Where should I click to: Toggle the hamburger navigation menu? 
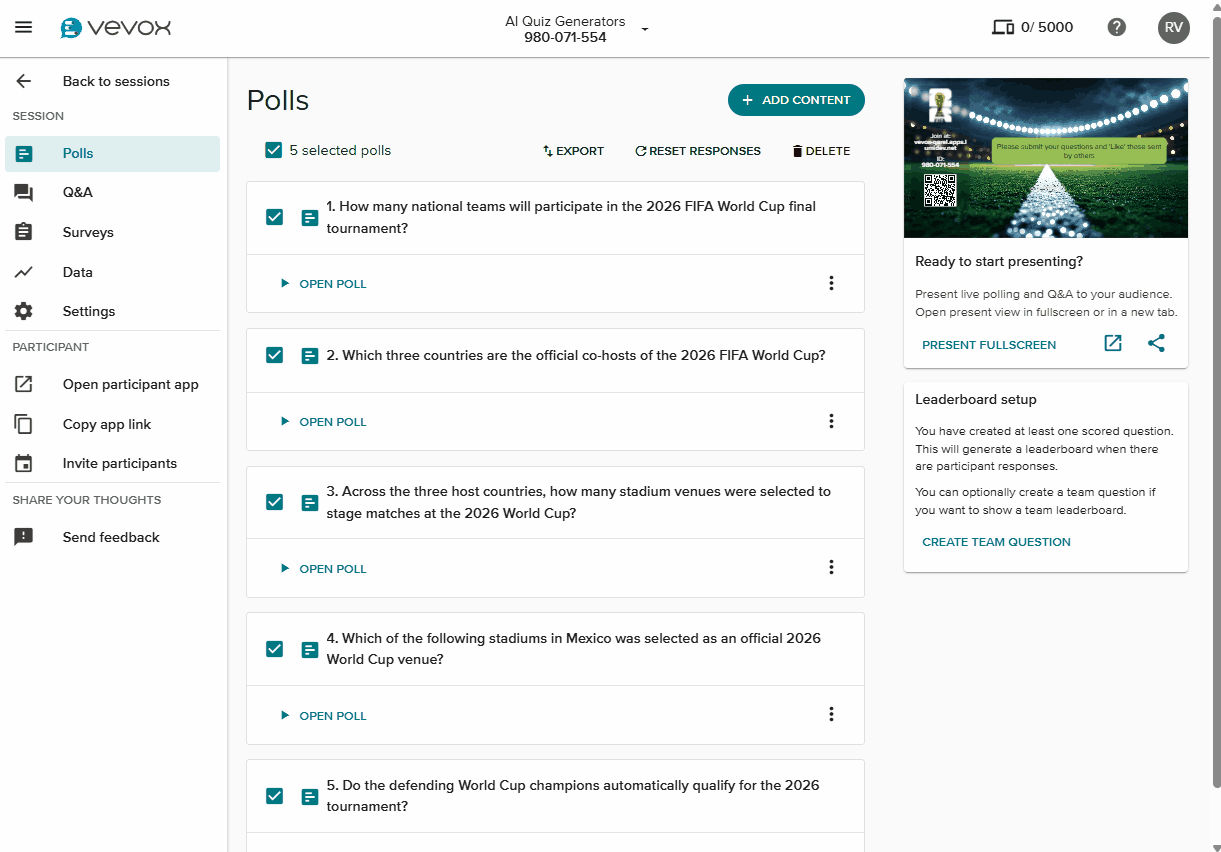(x=23, y=27)
